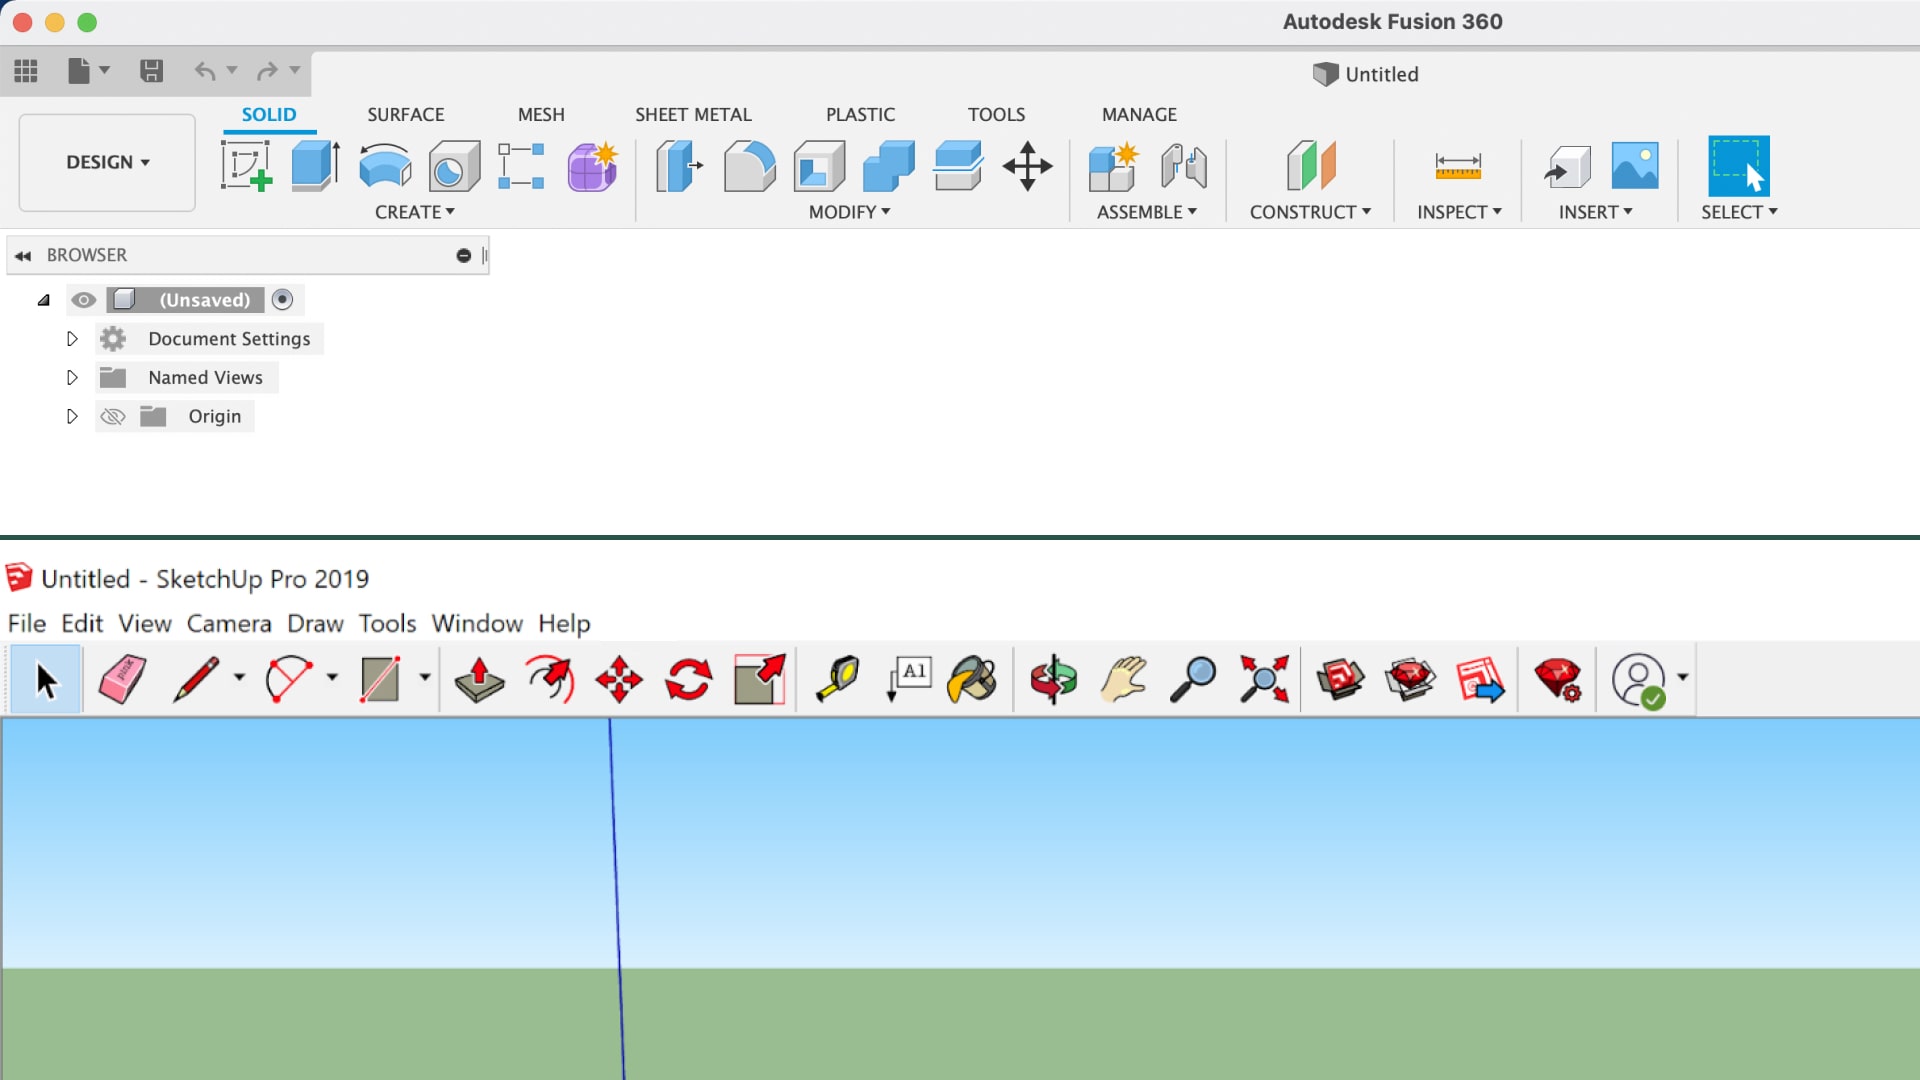Select the SketchUp Text label tool
Viewport: 1920px width, 1080px height.
[909, 680]
